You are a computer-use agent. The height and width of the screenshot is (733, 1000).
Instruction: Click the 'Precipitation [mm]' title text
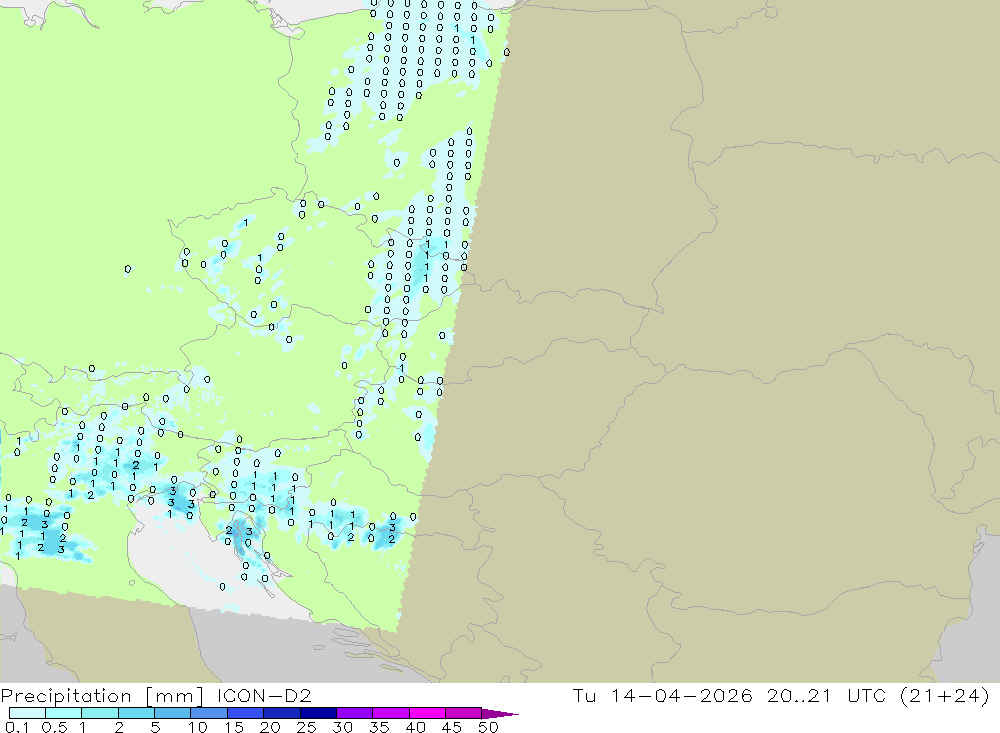(103, 696)
